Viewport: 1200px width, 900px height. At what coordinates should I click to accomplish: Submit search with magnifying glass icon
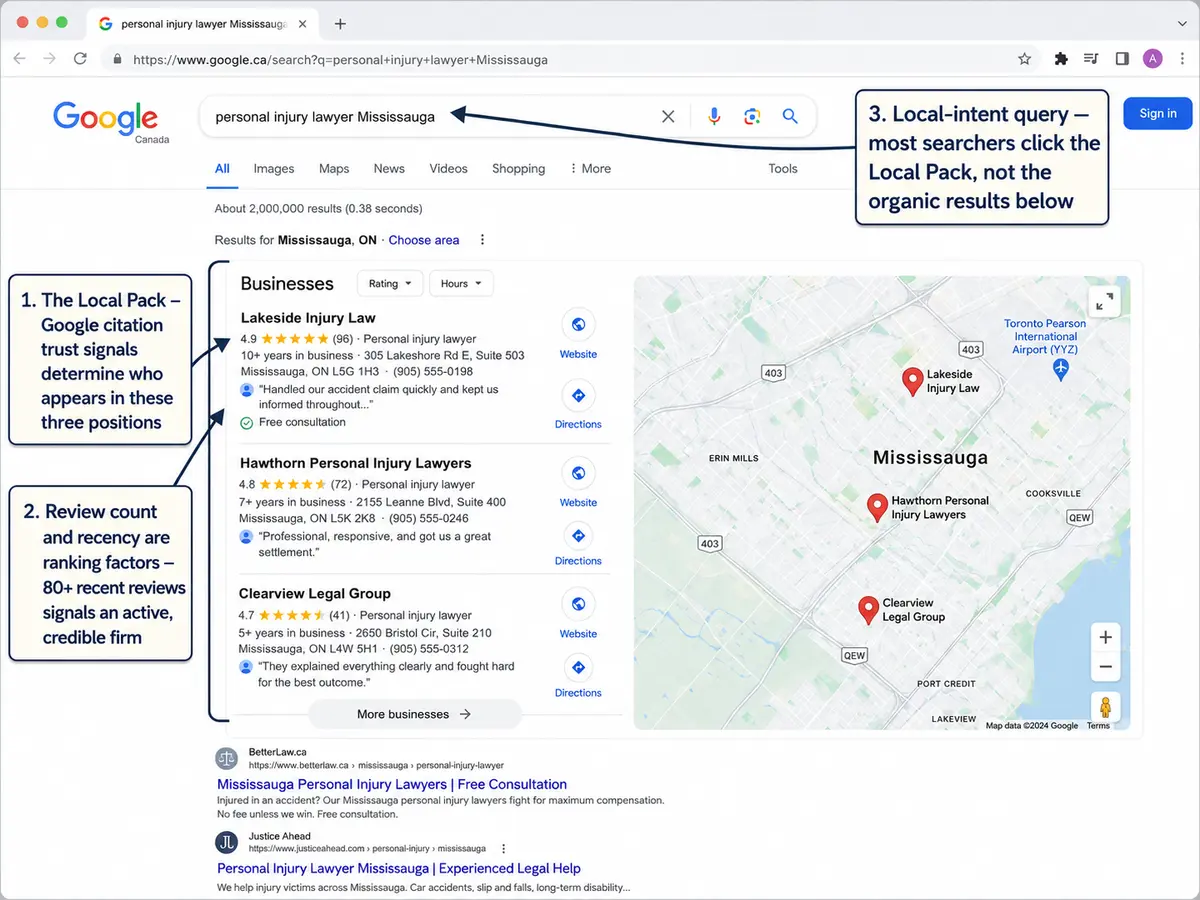[790, 116]
